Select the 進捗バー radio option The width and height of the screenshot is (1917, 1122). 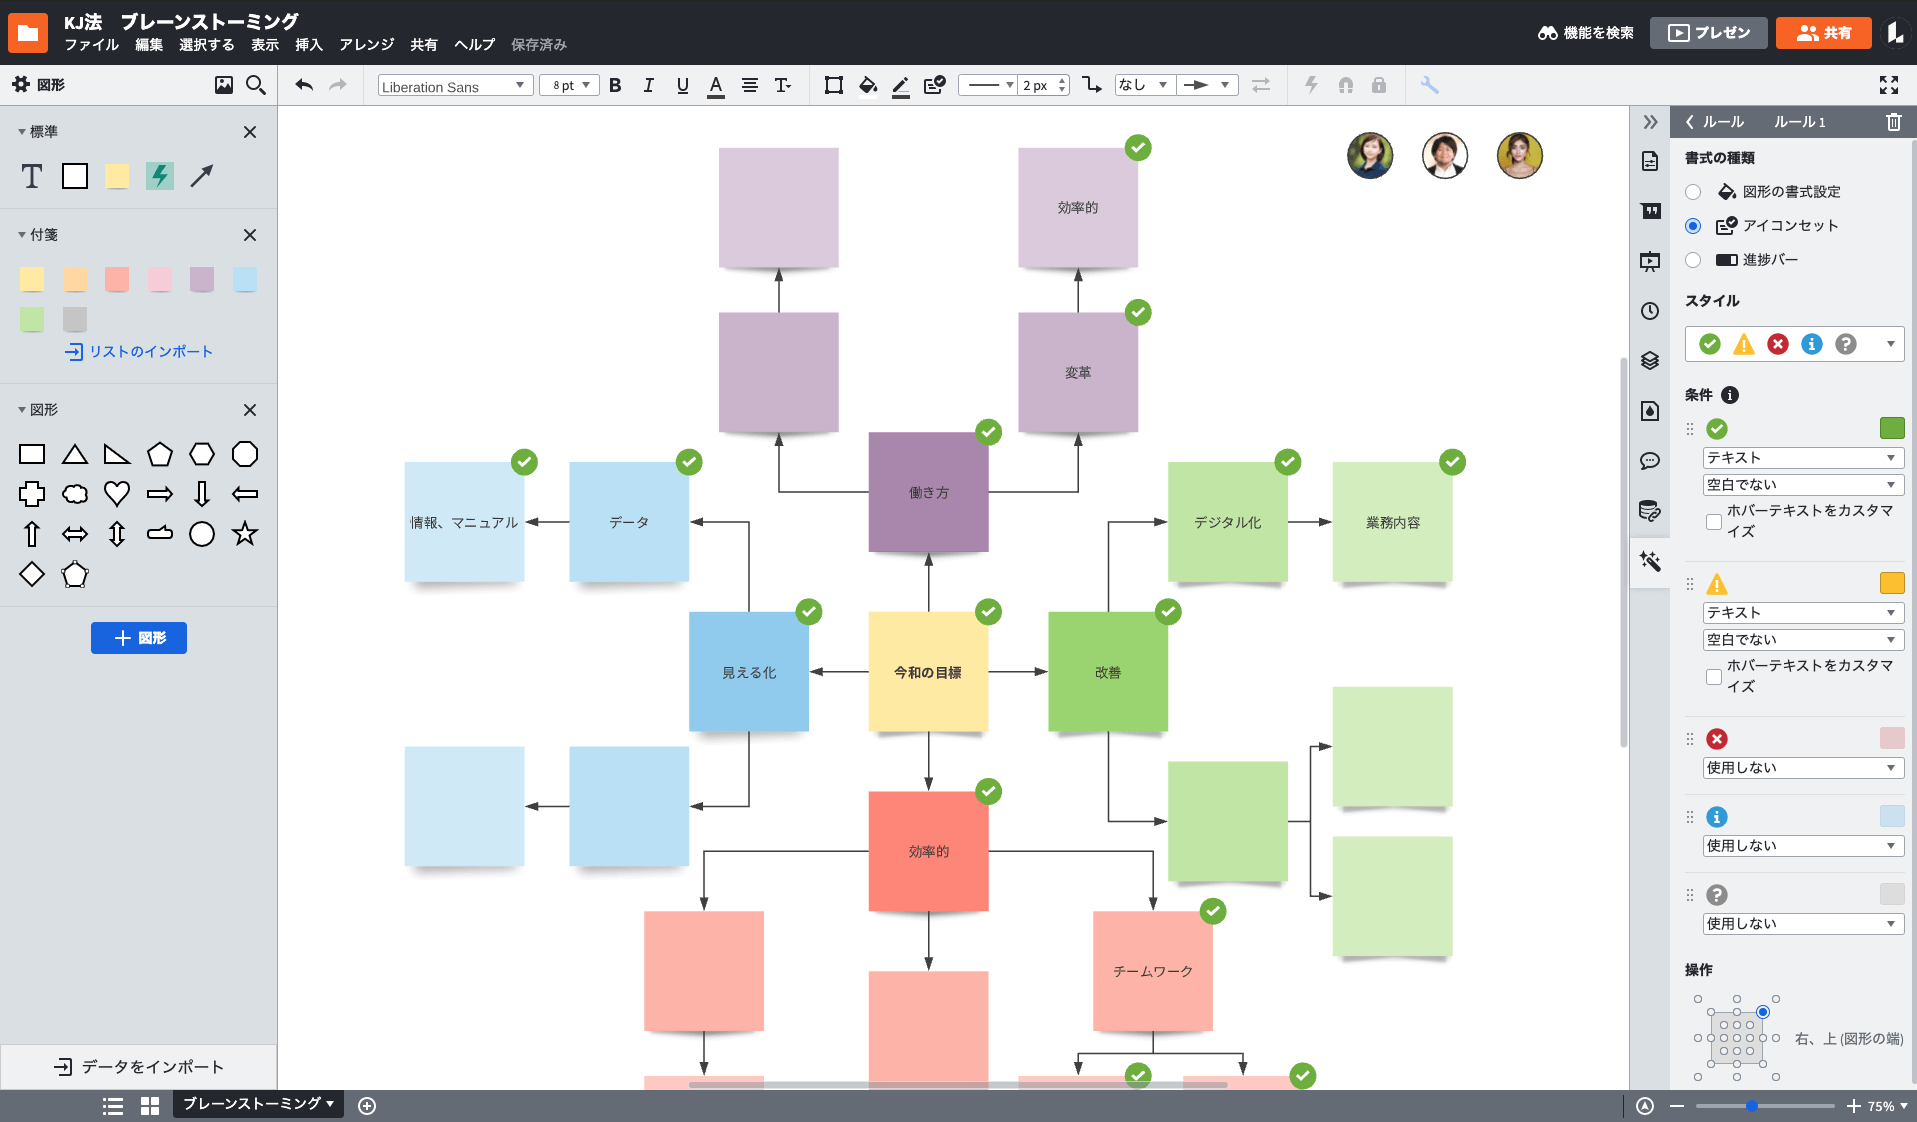[x=1693, y=260]
